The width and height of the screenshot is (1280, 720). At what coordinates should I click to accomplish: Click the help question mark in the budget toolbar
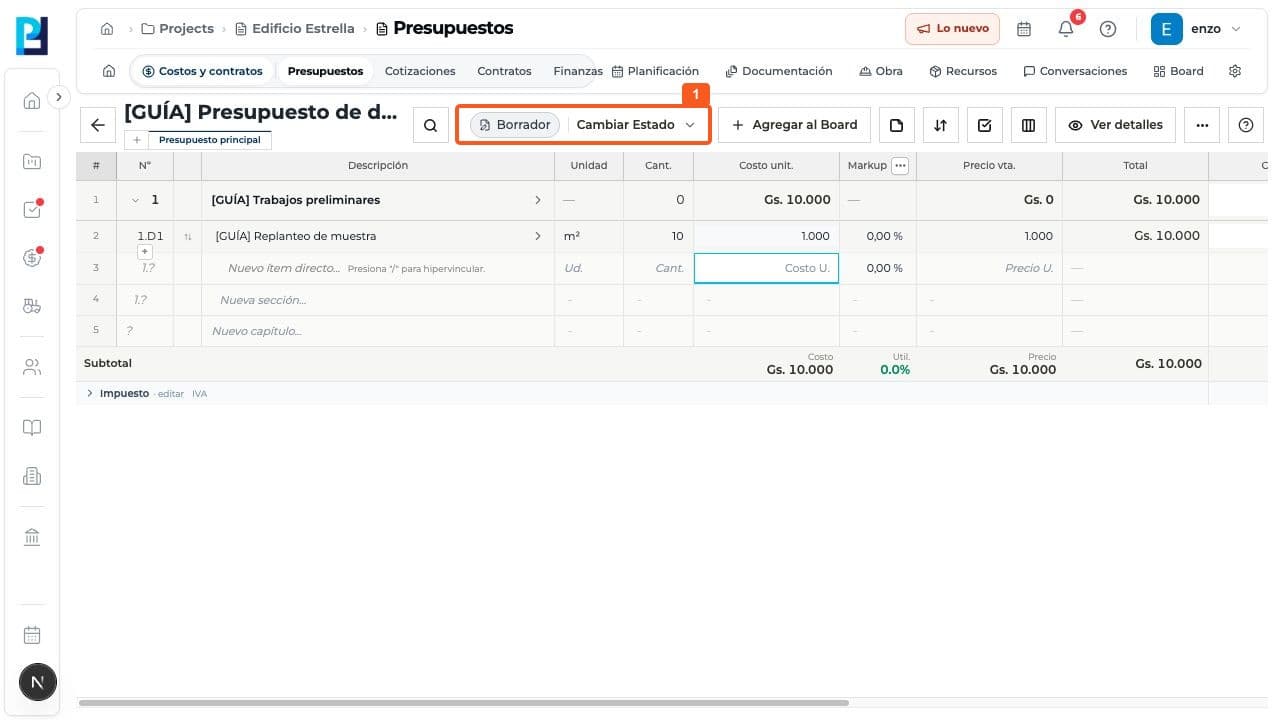(x=1246, y=125)
